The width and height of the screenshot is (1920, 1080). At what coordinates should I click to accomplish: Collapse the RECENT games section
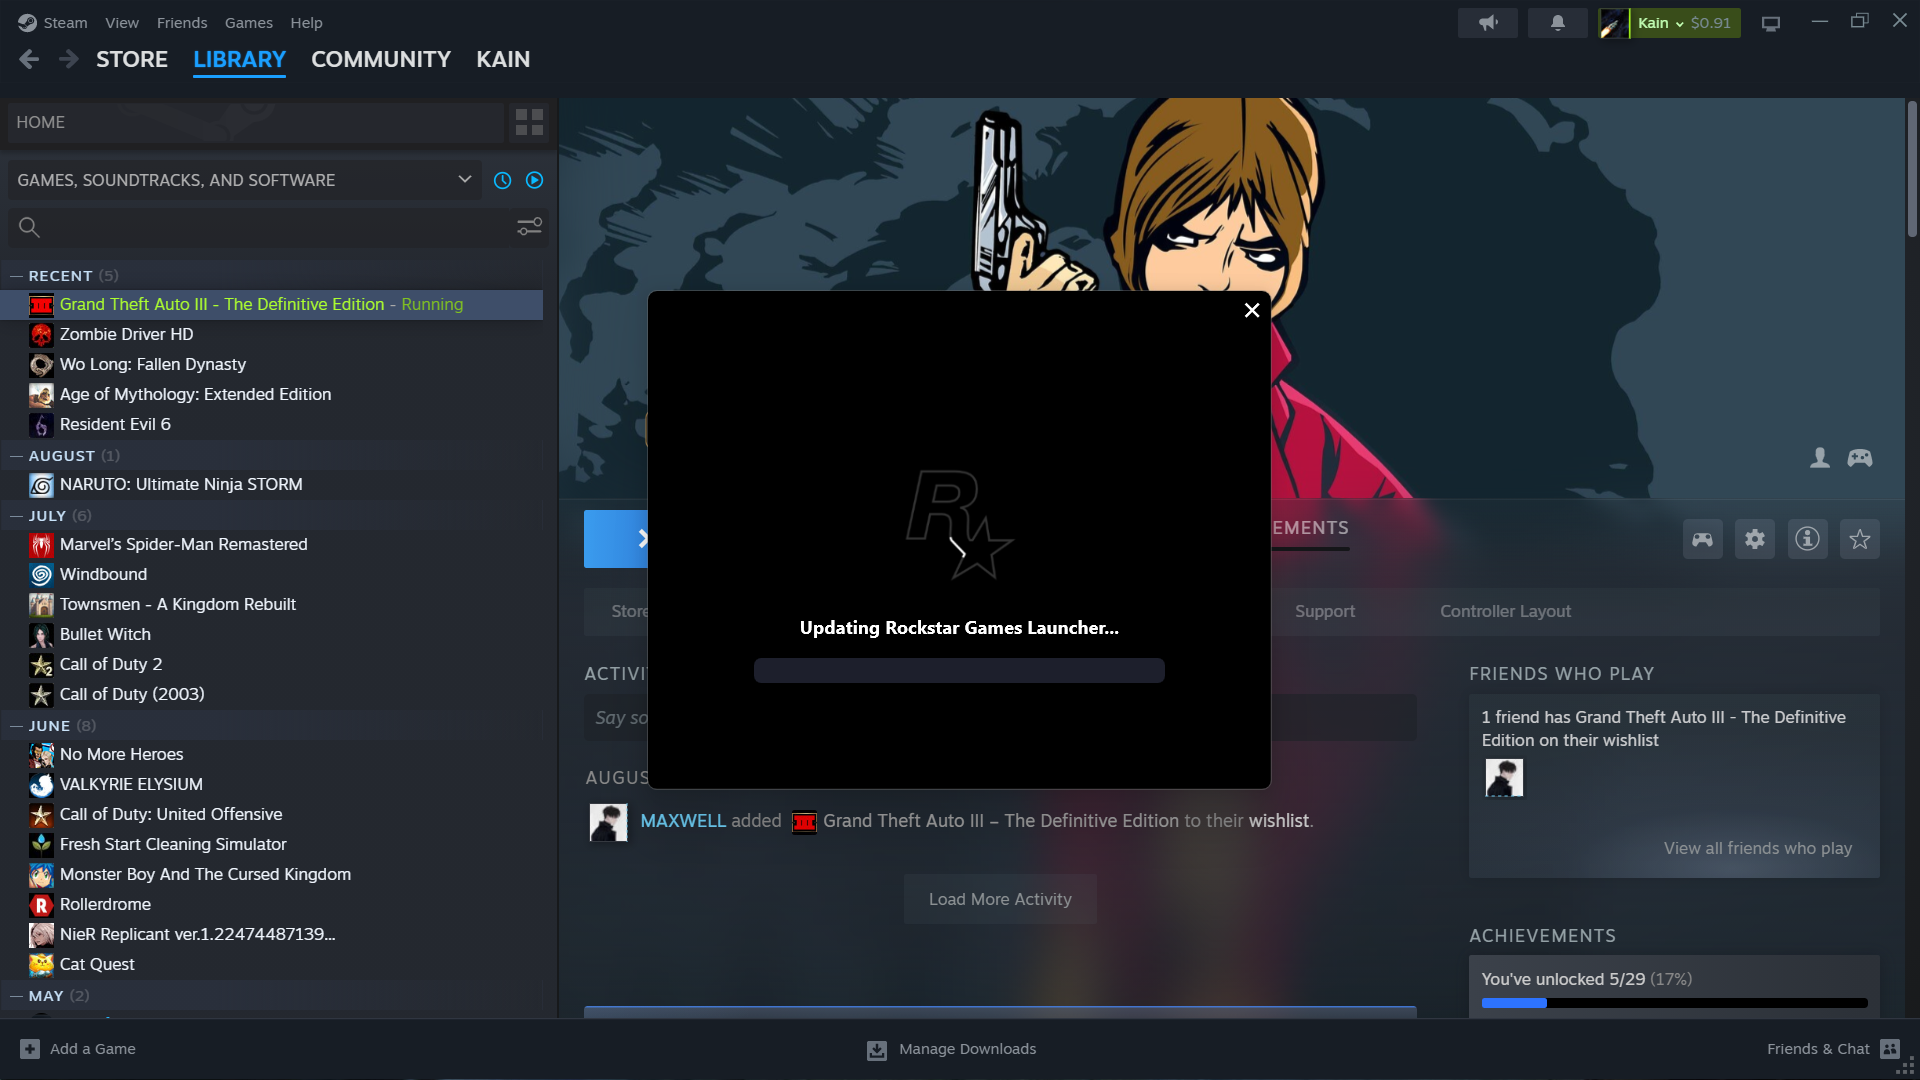point(16,276)
